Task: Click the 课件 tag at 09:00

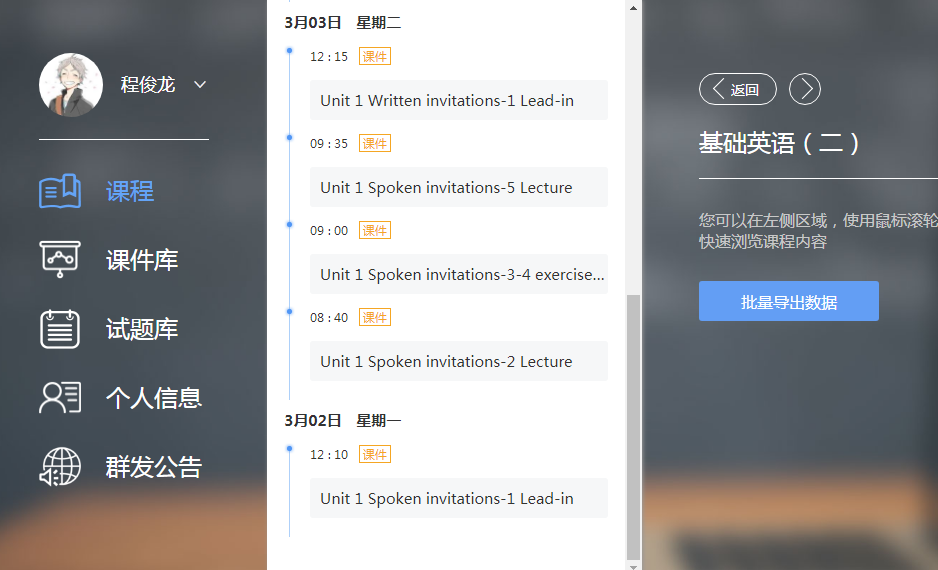Action: tap(374, 230)
